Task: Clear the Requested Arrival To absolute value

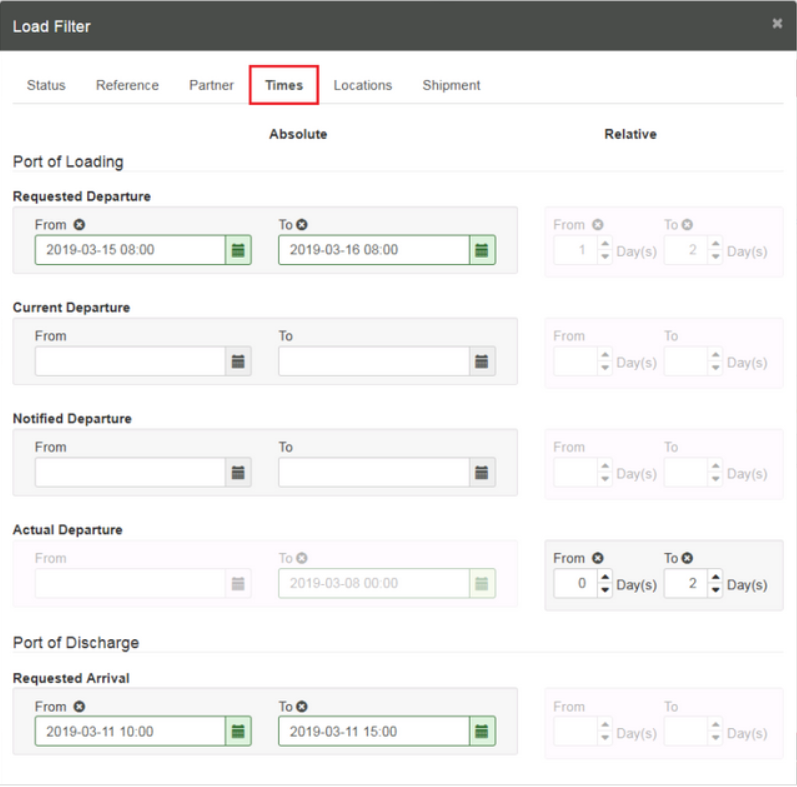Action: click(302, 706)
